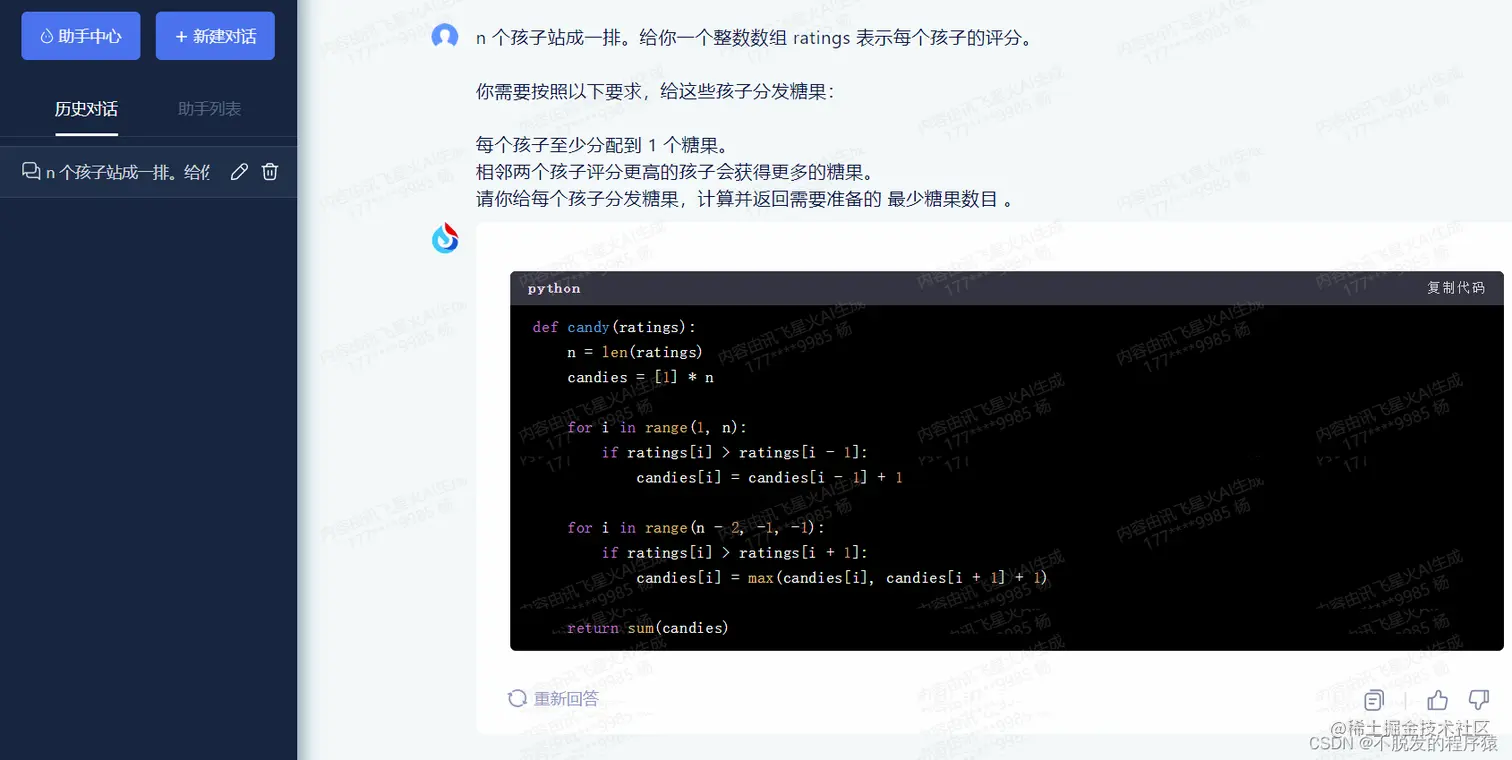Give the answer a thumbs up
The height and width of the screenshot is (760, 1512).
pyautogui.click(x=1437, y=700)
